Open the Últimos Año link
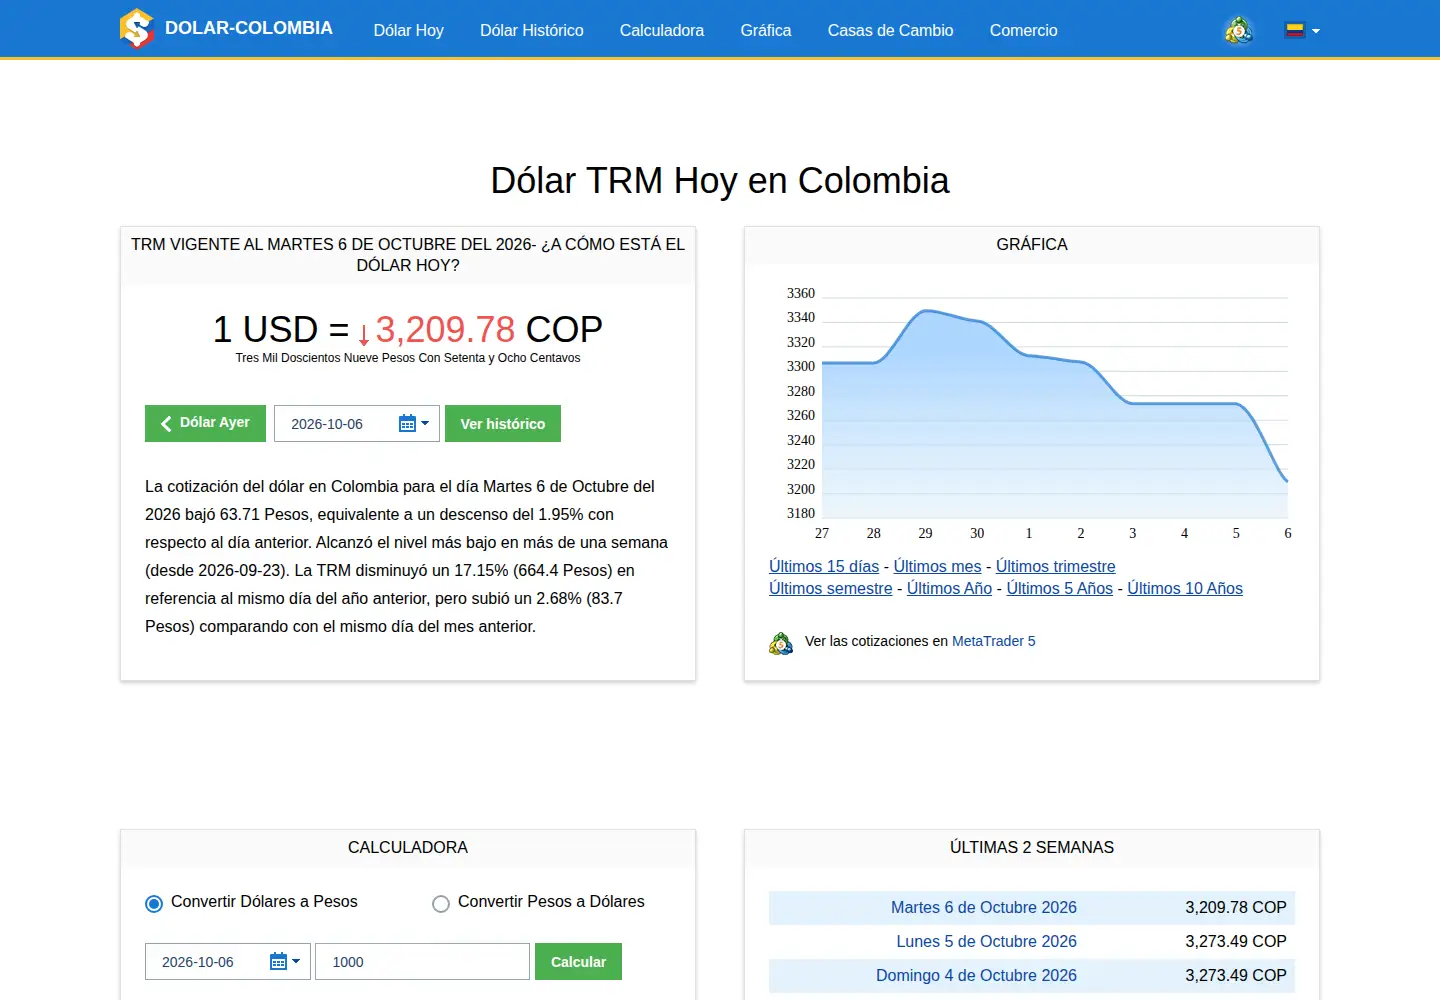The height and width of the screenshot is (1000, 1440). point(949,588)
